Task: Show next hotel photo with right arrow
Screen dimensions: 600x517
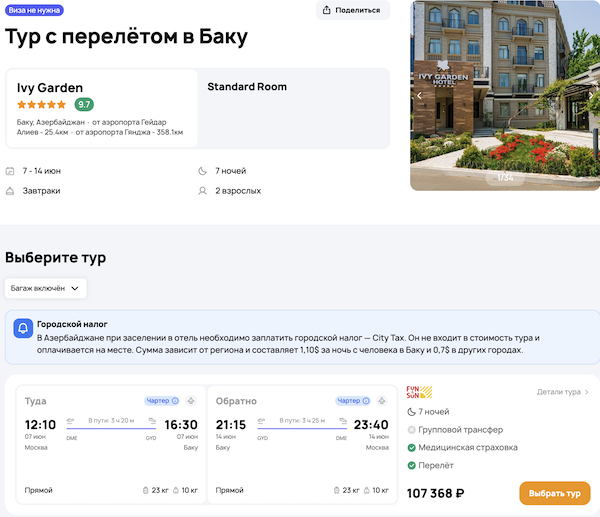Action: pyautogui.click(x=591, y=96)
